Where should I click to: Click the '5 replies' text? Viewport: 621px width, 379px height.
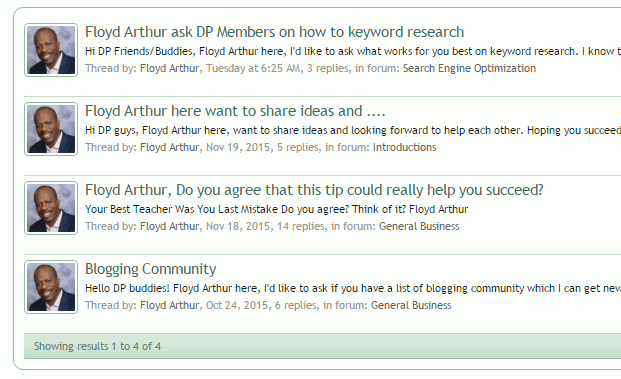tap(298, 147)
